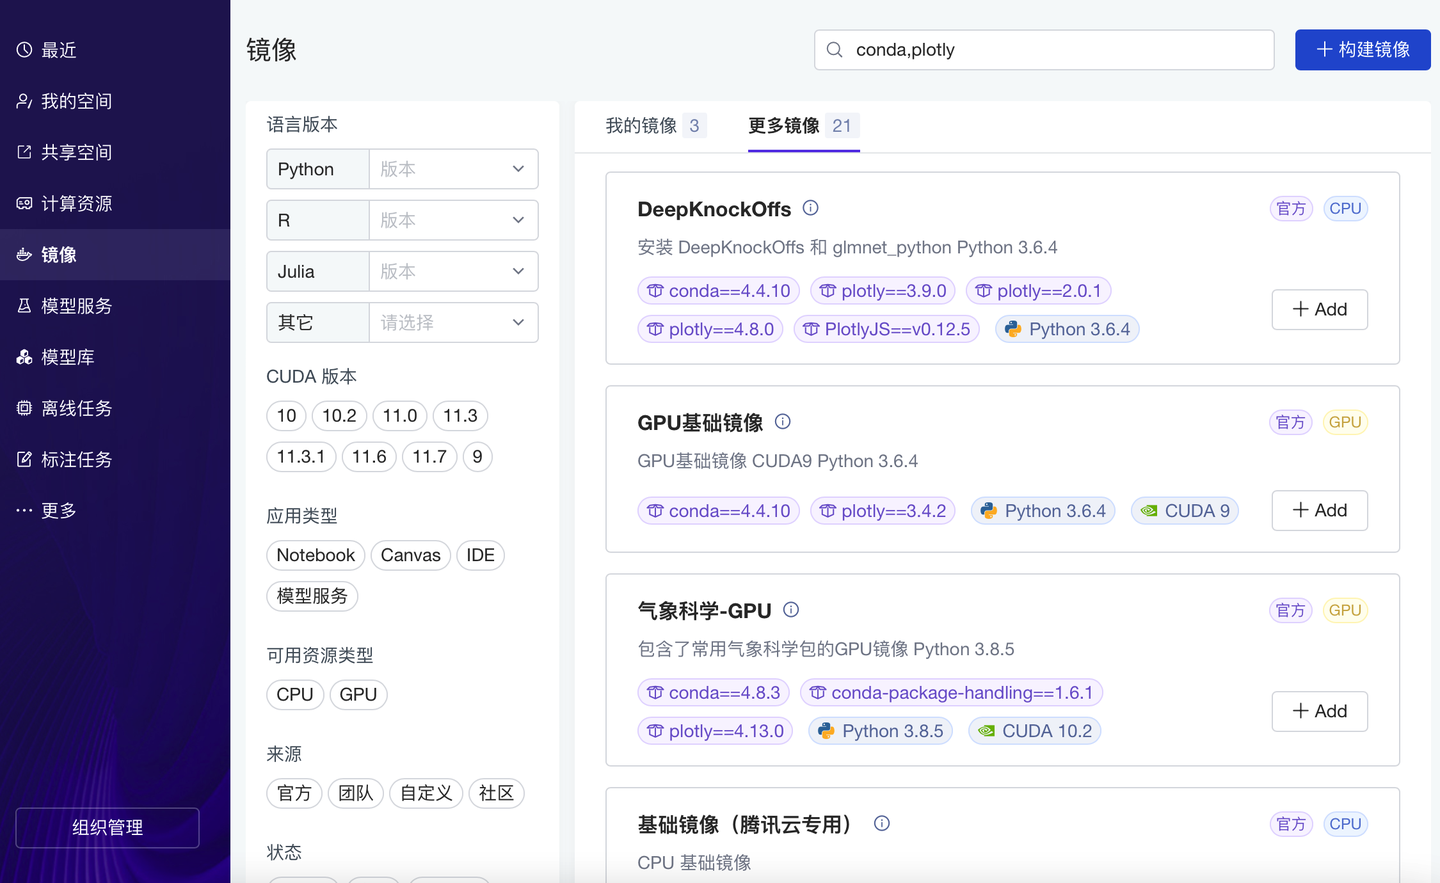Open the 其它 请选择 dropdown
This screenshot has width=1440, height=883.
click(454, 322)
